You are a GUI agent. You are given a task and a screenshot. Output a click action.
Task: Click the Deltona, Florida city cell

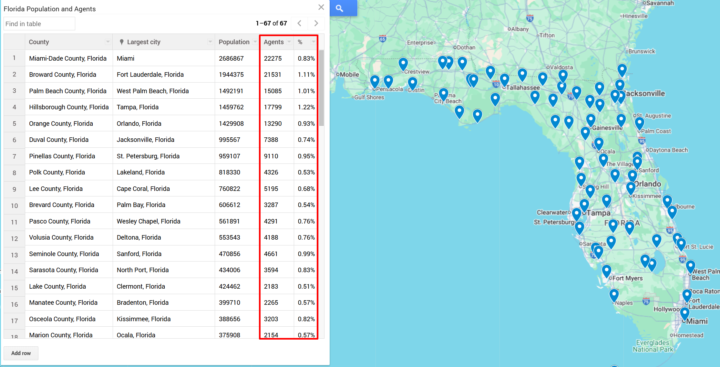(x=163, y=237)
